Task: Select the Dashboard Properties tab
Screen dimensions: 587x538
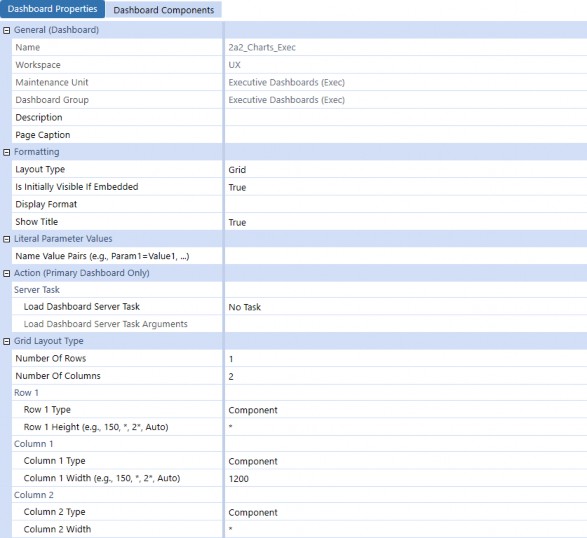Action: 52,9
